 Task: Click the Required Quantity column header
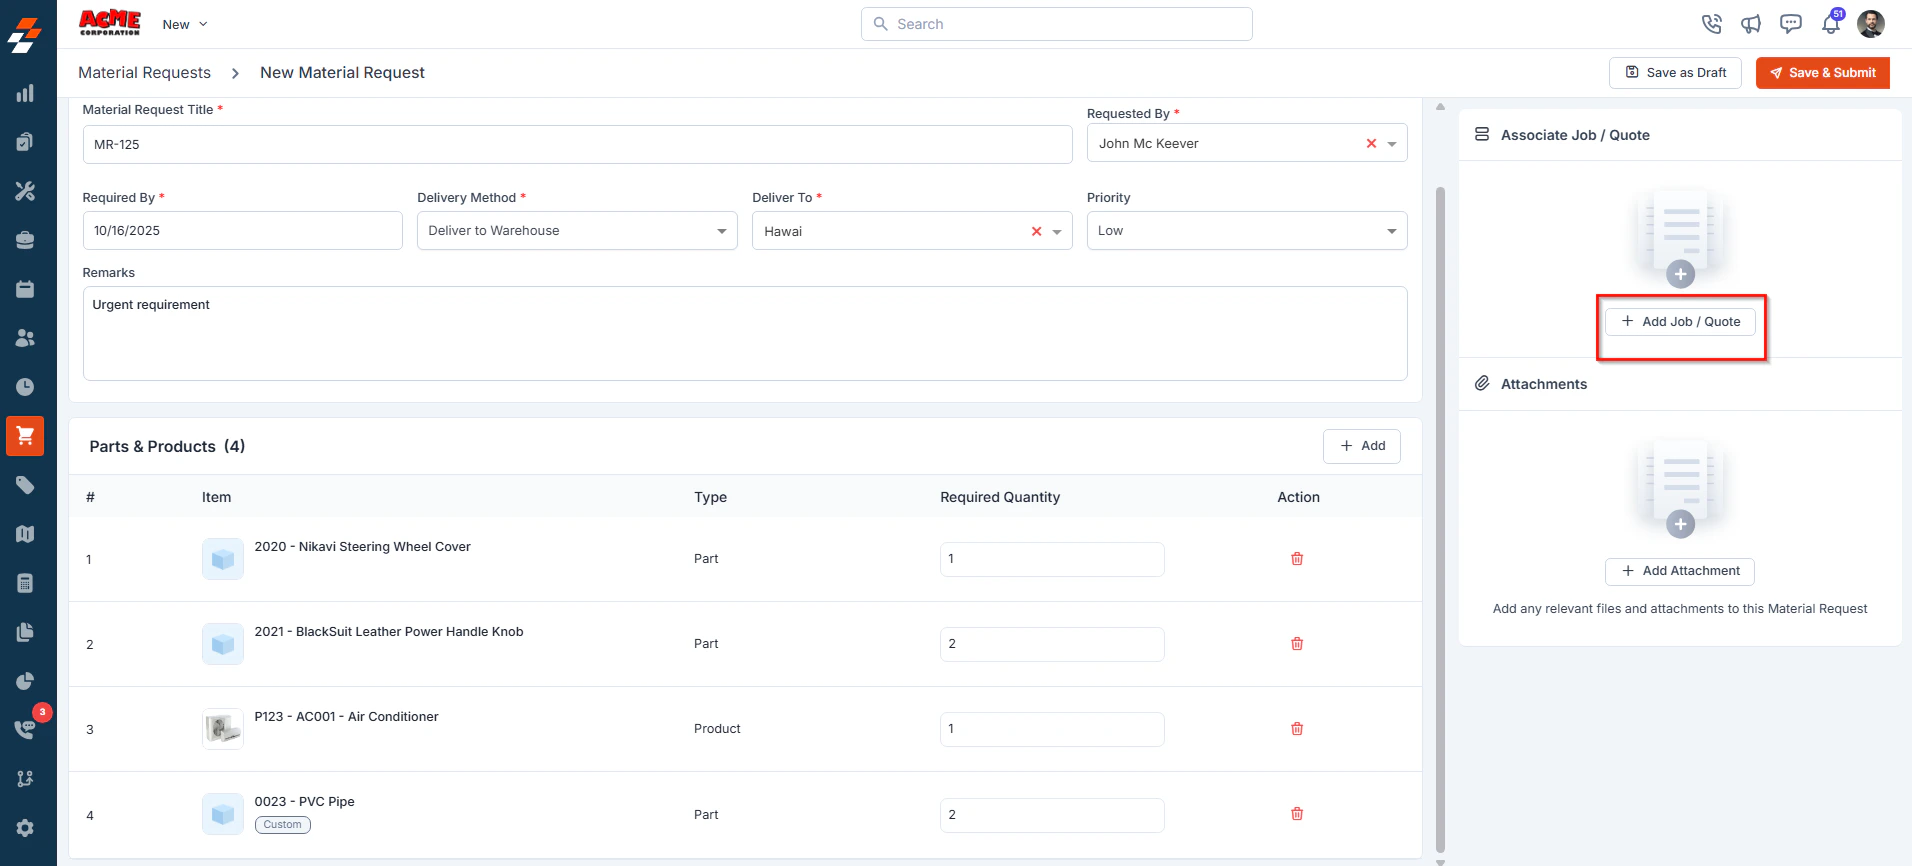1000,497
